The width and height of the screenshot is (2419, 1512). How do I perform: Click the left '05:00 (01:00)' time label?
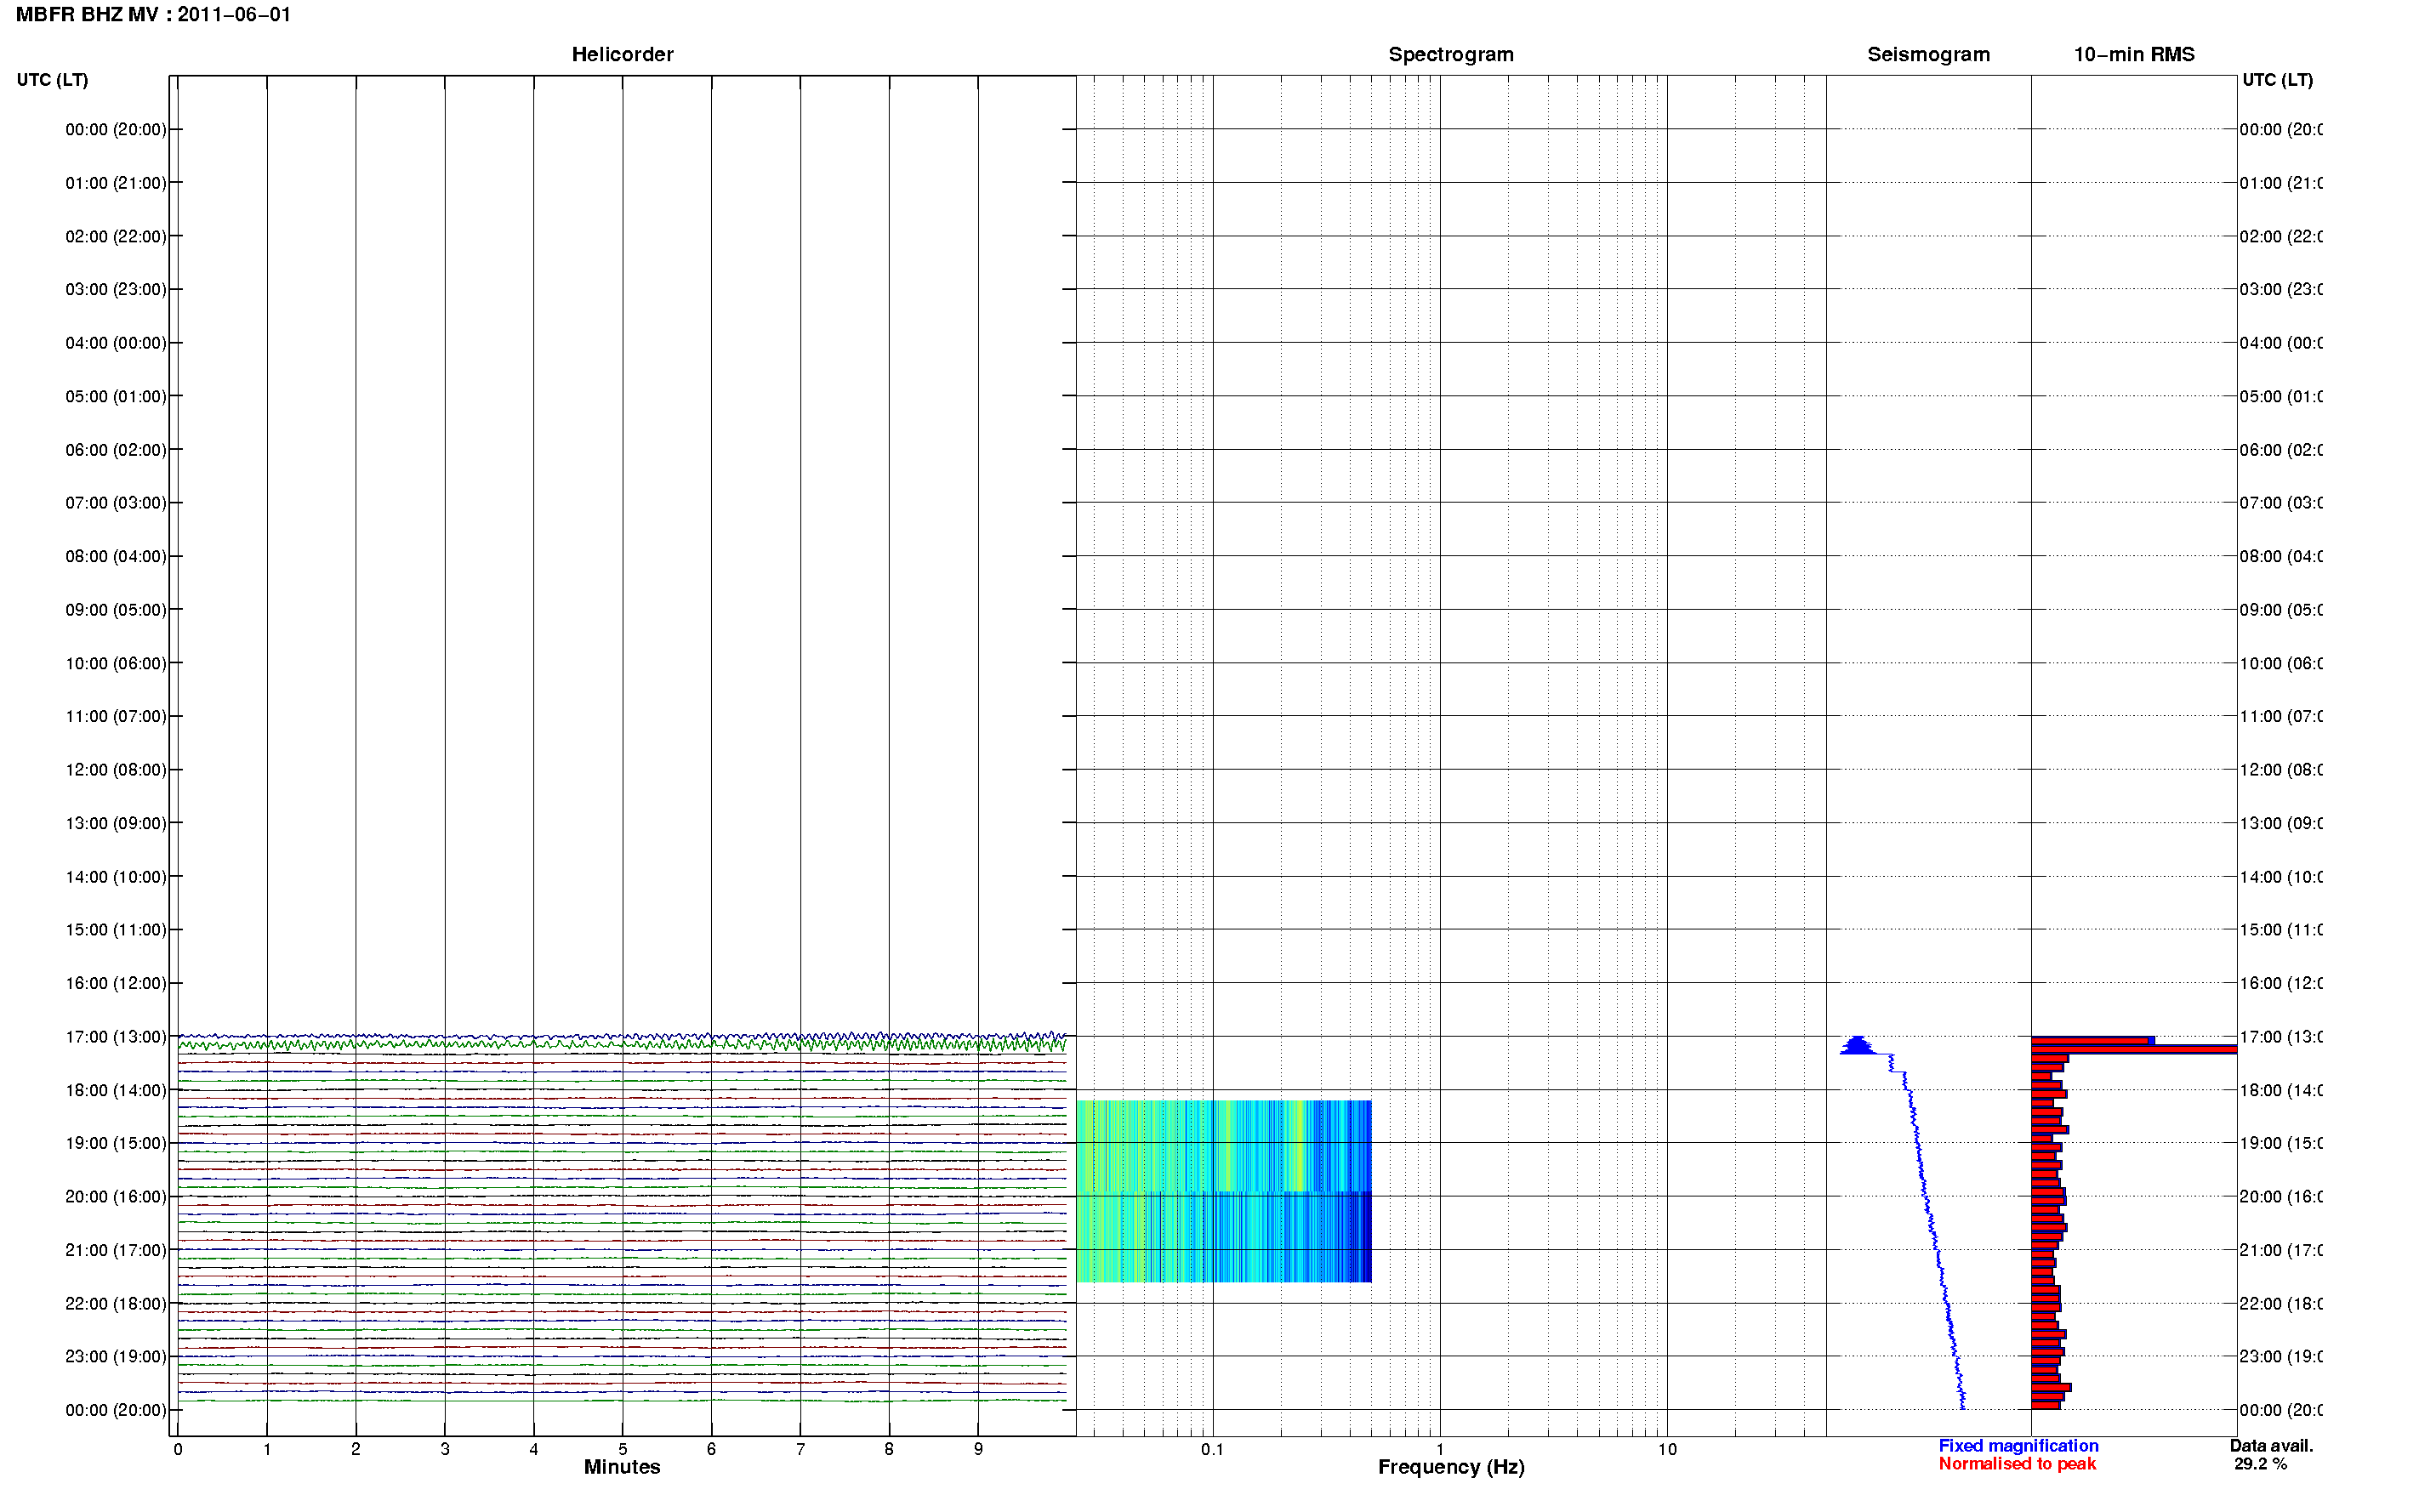point(116,396)
